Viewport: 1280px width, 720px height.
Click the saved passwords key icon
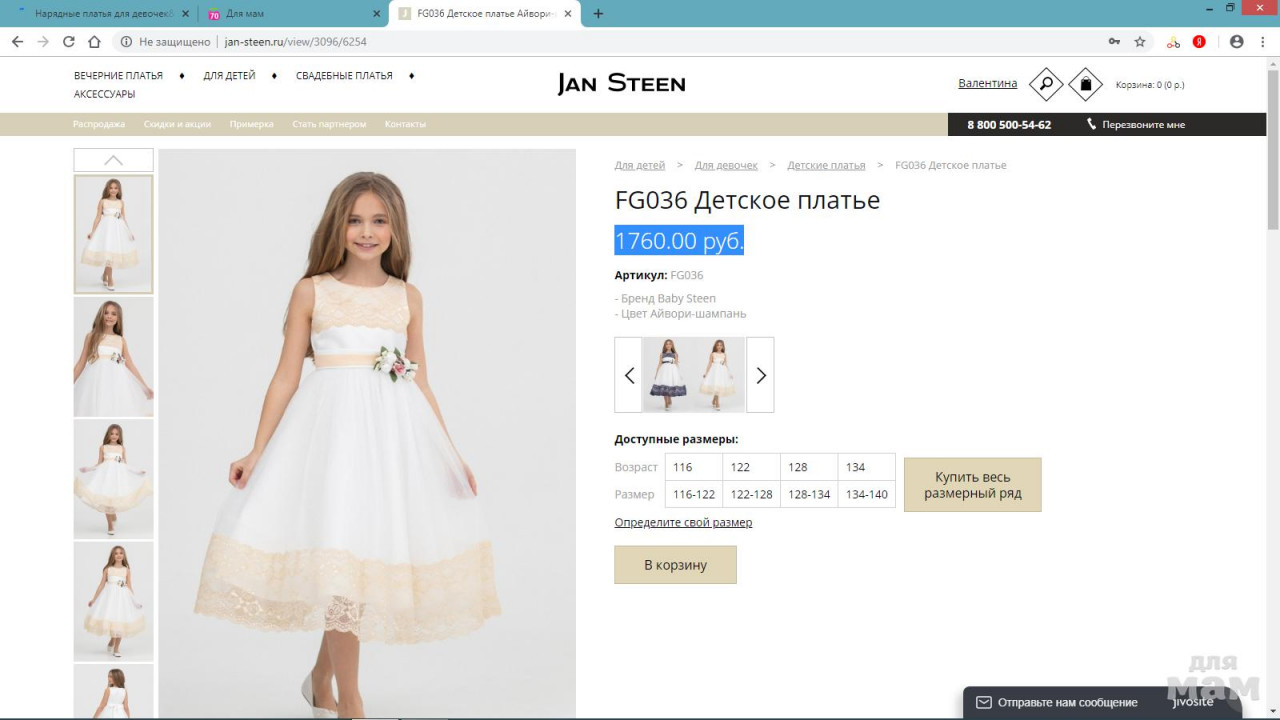coord(1114,42)
